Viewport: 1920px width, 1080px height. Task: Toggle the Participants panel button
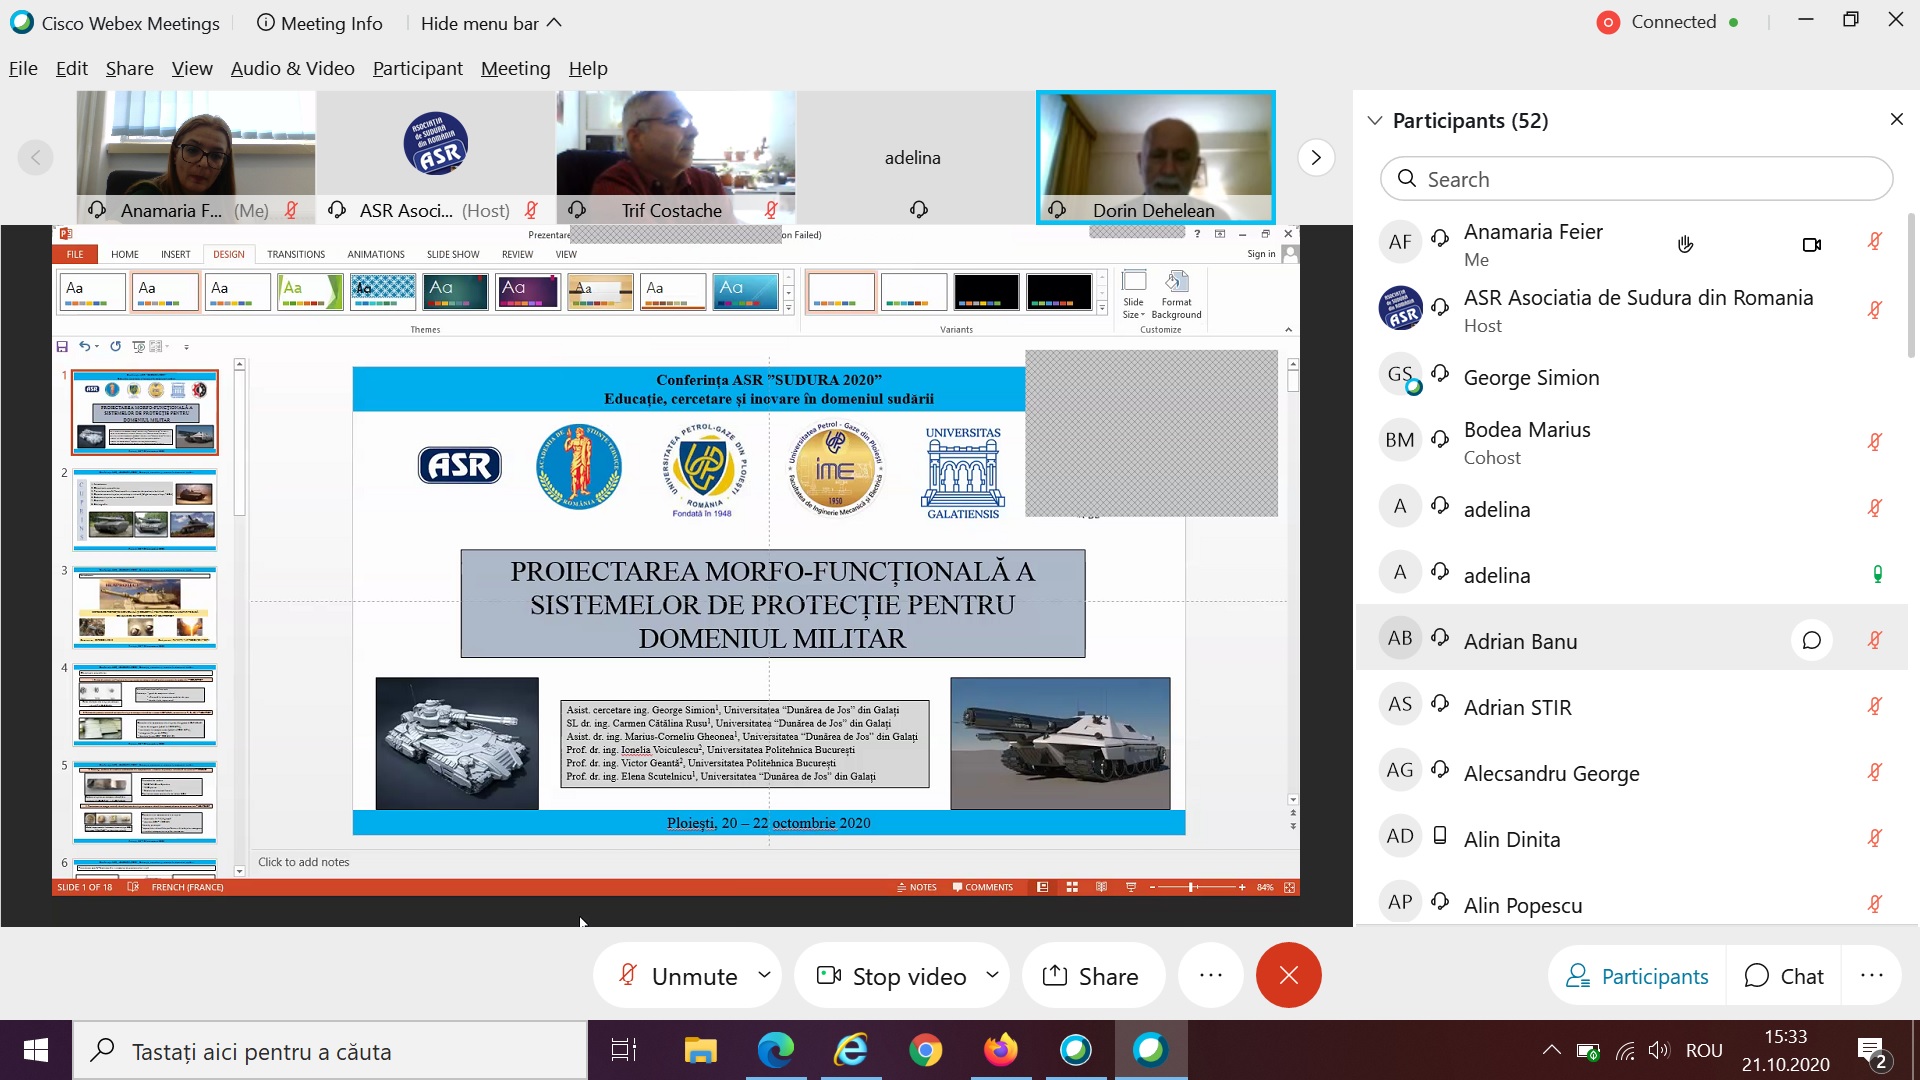coord(1637,976)
